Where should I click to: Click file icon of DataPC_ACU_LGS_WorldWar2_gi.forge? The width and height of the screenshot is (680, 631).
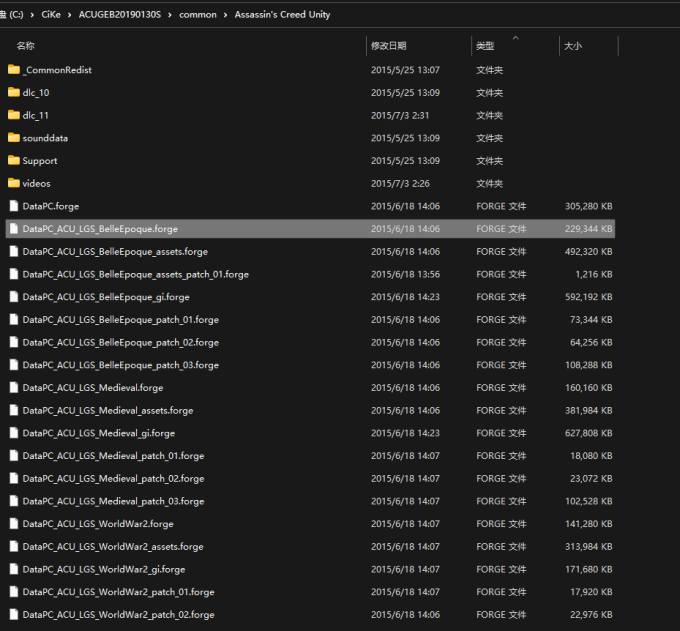14,569
